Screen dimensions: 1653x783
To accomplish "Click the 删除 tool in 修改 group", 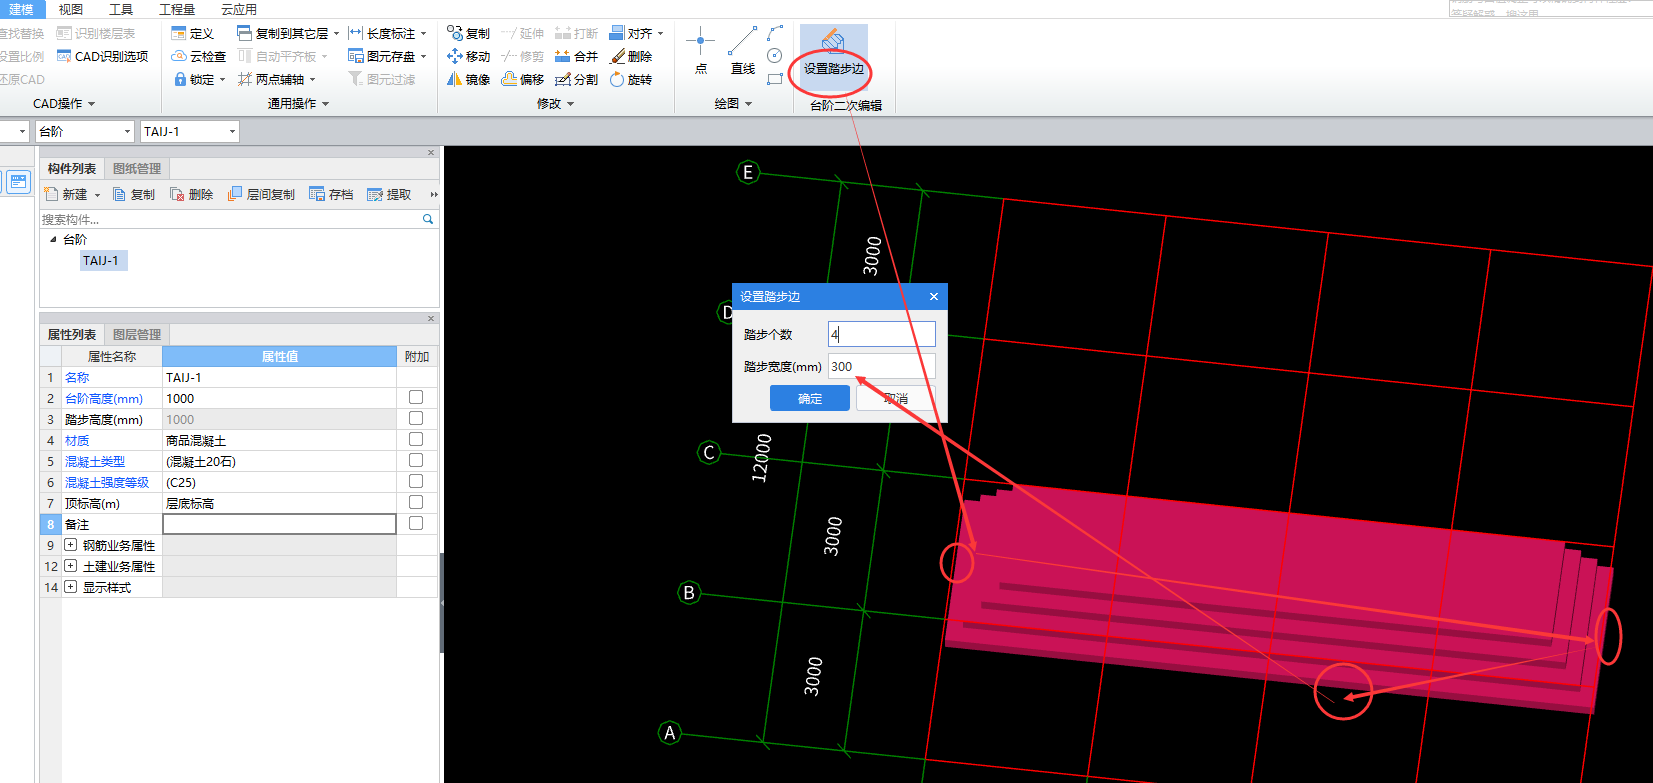I will point(631,56).
